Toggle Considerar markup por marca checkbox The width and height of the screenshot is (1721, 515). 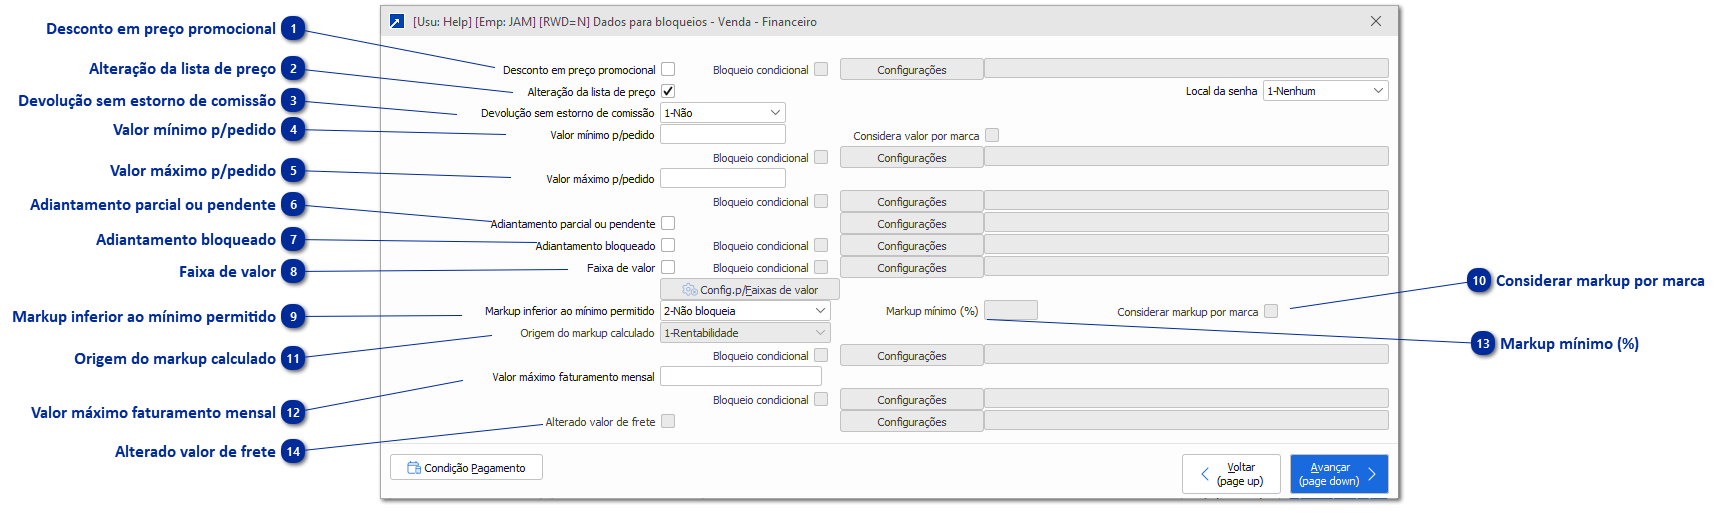click(x=1271, y=311)
